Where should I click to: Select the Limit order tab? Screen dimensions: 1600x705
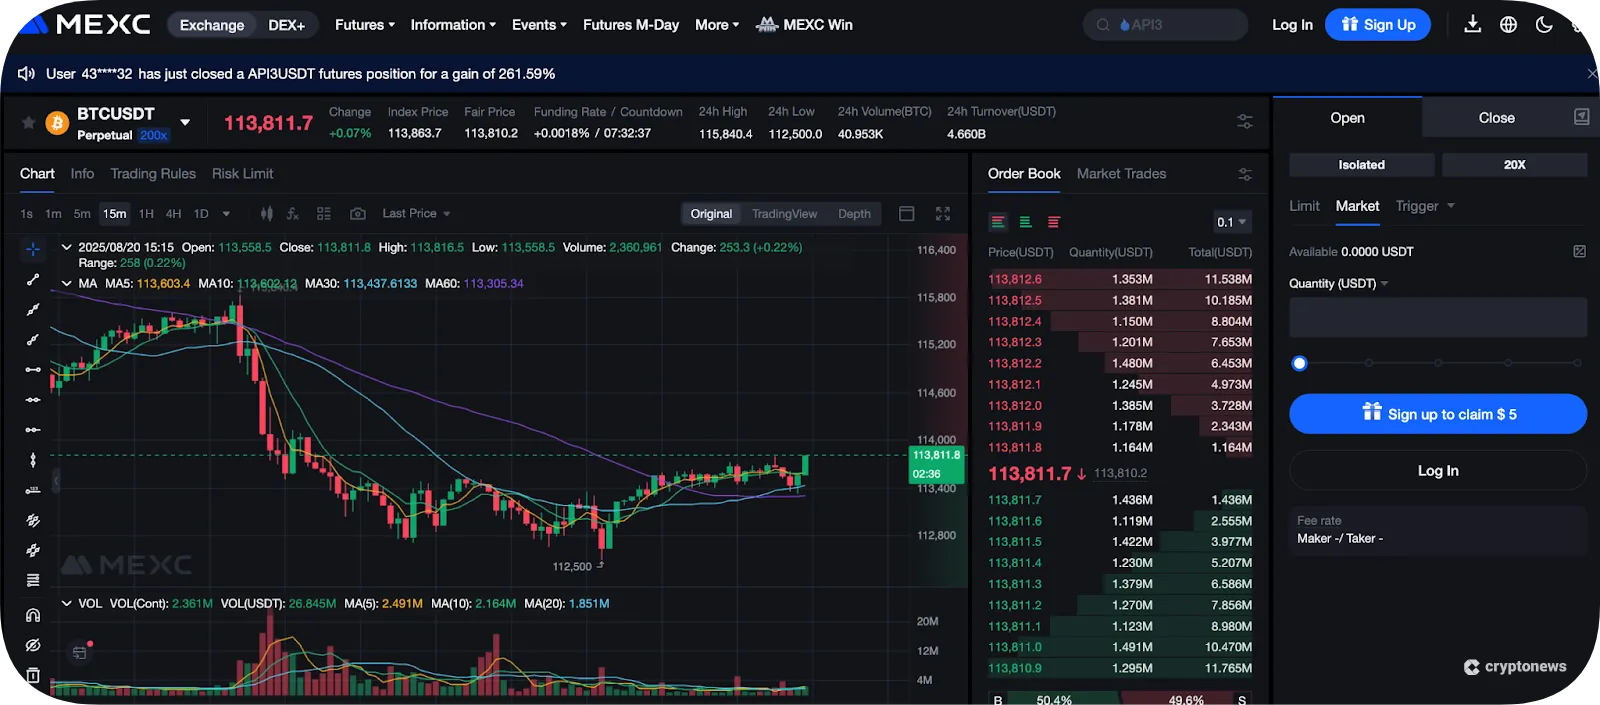click(1304, 206)
